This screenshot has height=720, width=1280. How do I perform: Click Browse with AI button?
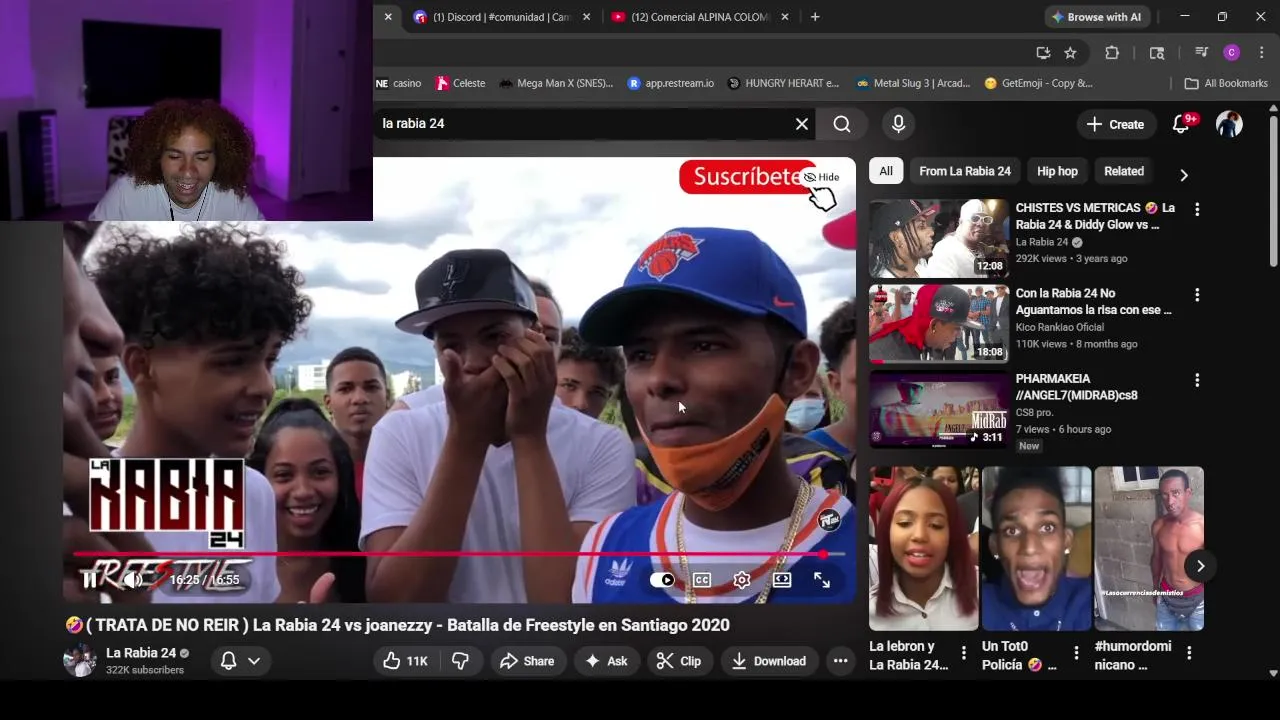(x=1096, y=17)
